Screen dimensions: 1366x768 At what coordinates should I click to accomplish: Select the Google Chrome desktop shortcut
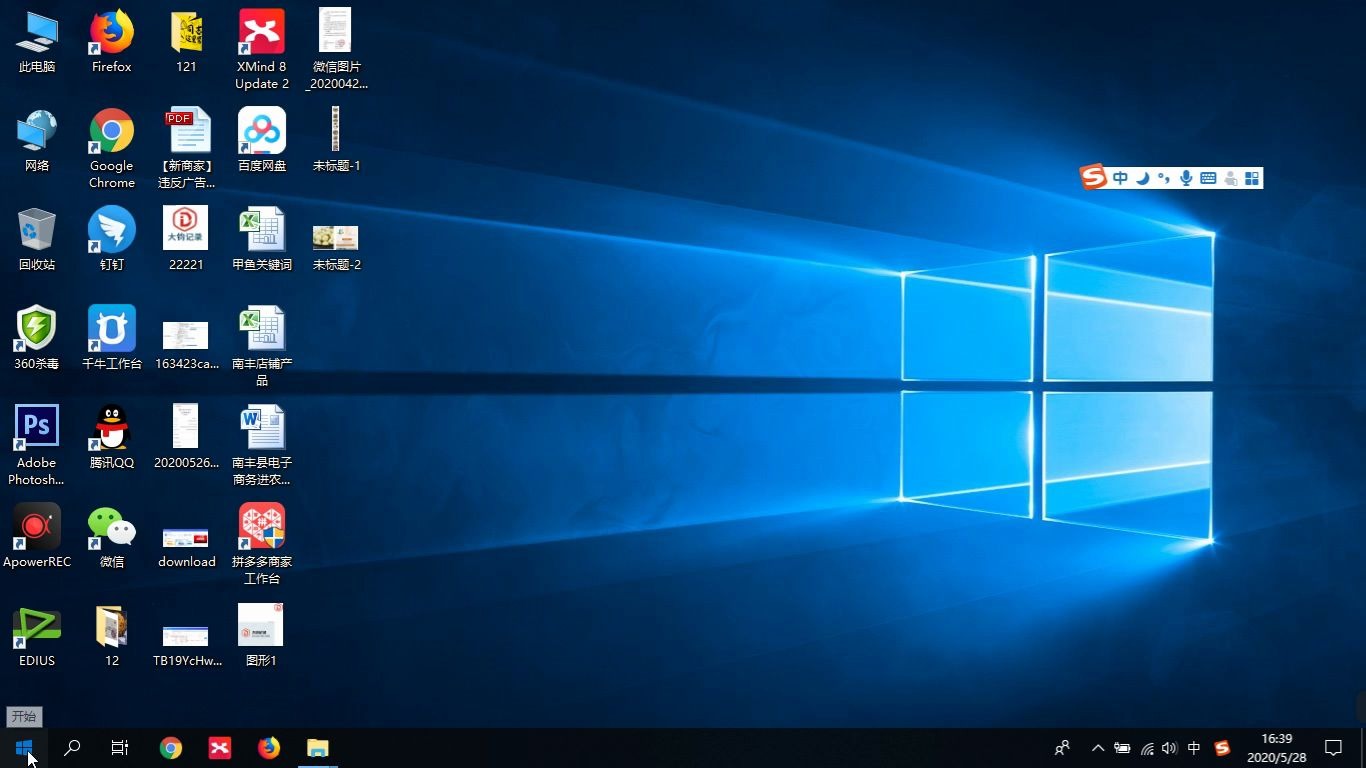[x=112, y=148]
